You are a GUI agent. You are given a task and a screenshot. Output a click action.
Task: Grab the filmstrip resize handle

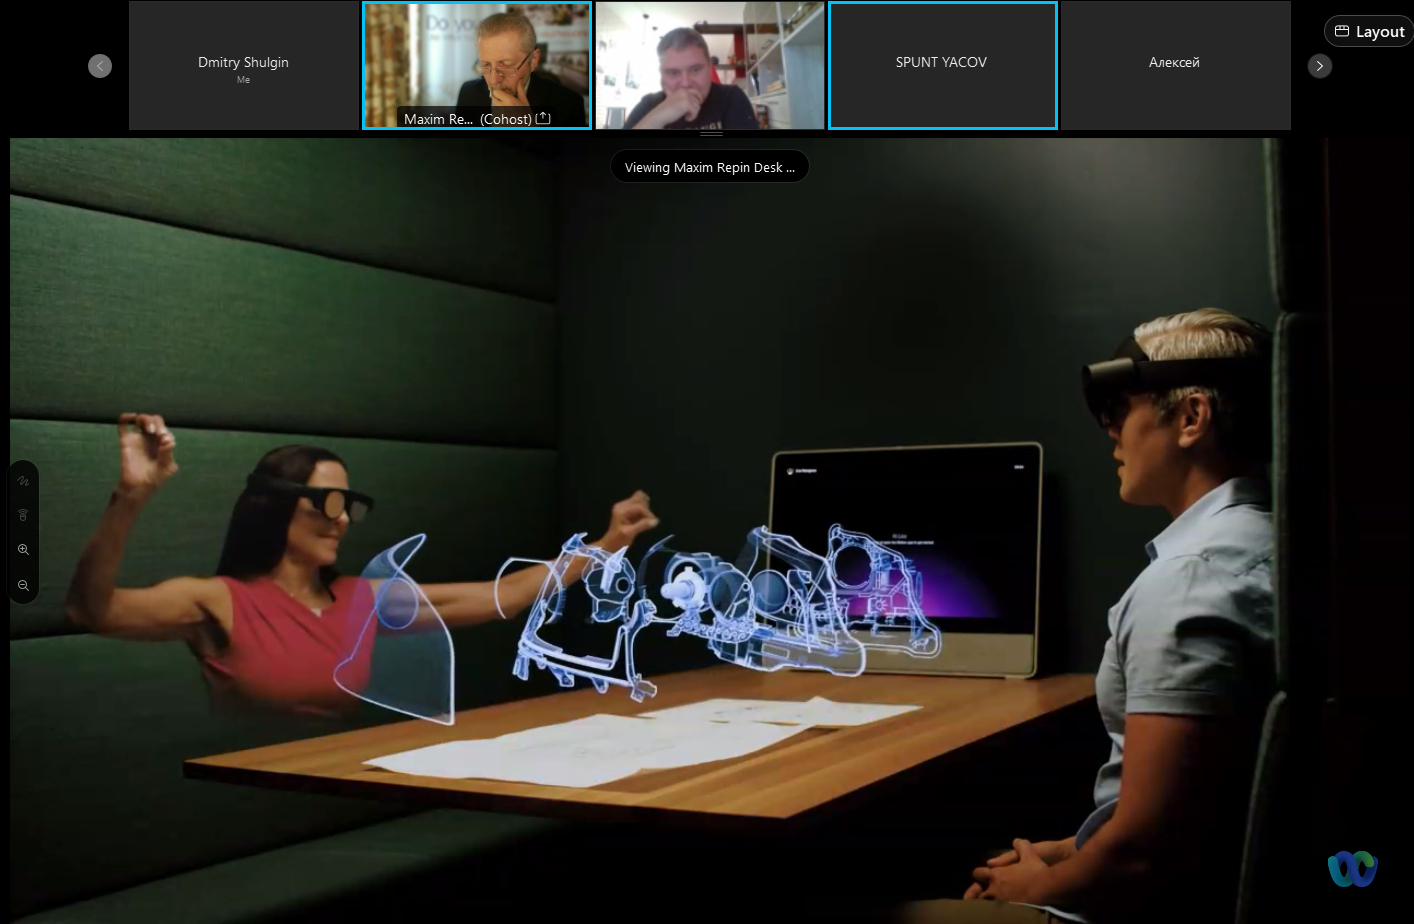pyautogui.click(x=711, y=133)
